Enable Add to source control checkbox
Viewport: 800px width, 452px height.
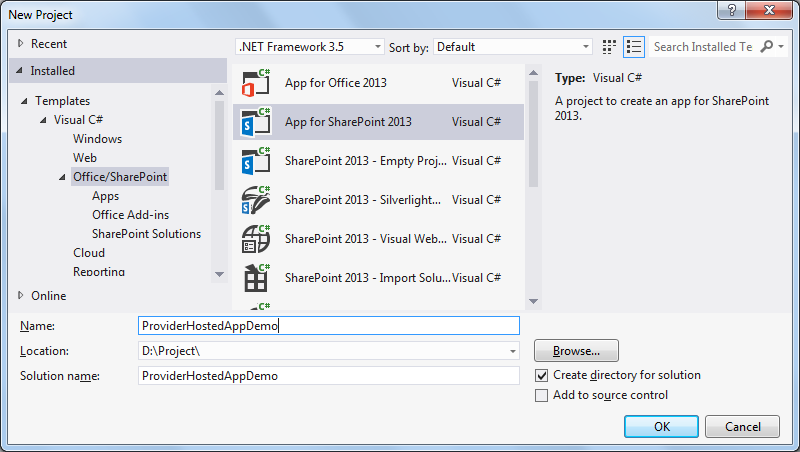point(541,395)
